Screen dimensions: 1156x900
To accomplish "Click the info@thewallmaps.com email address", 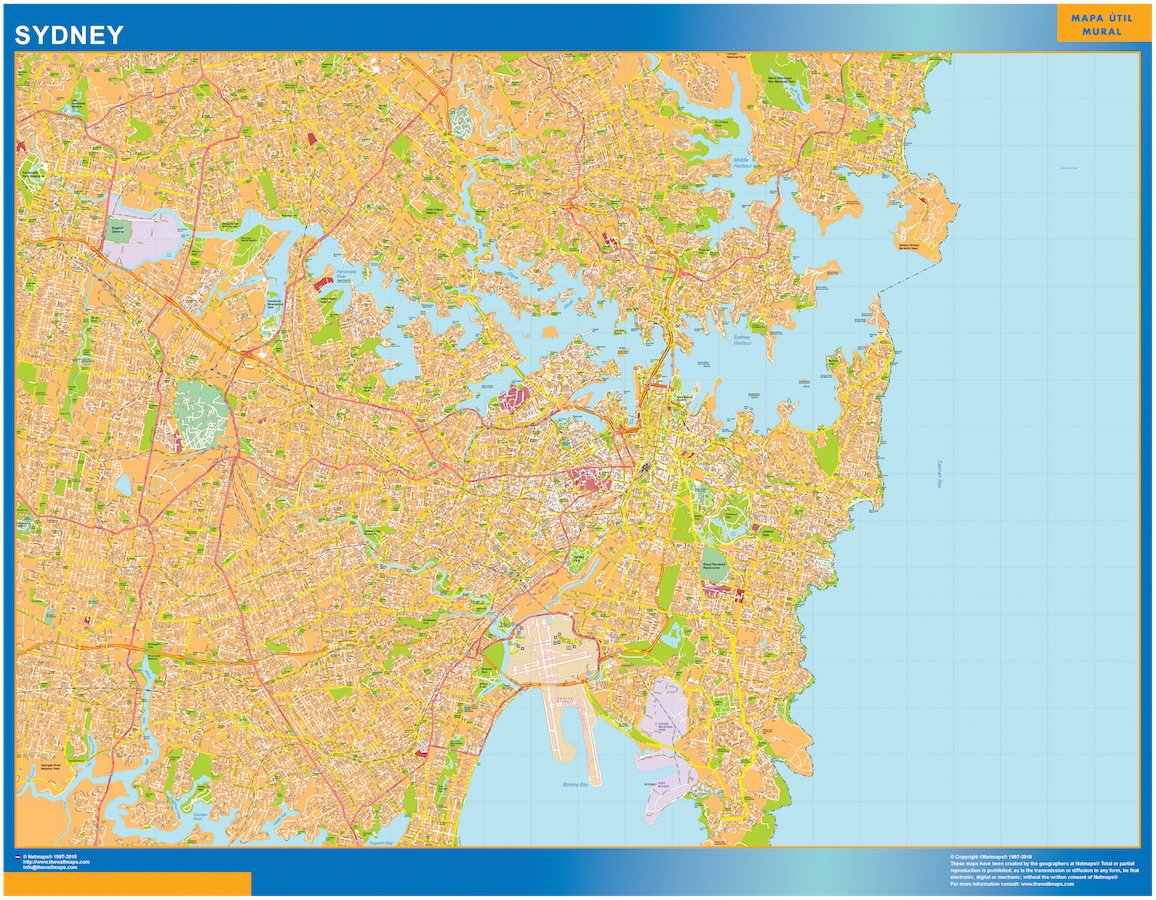I will [50, 868].
